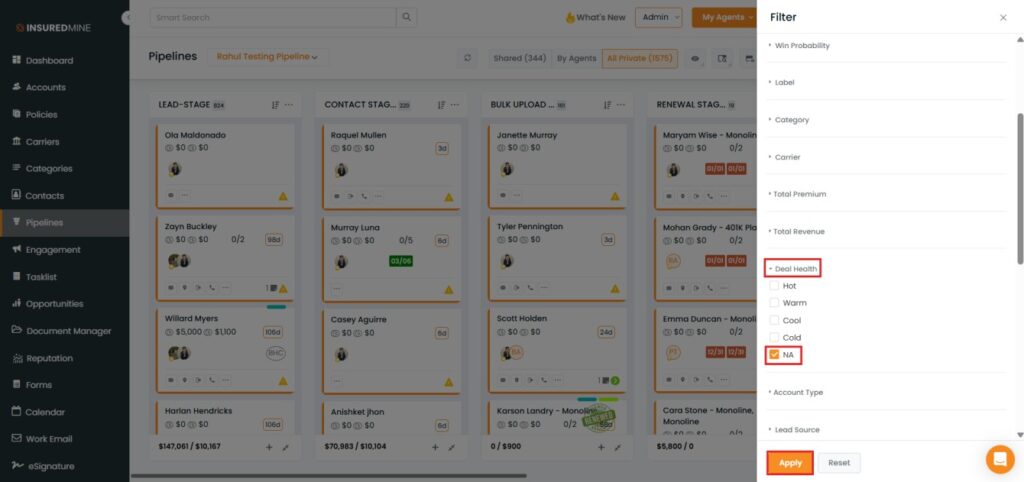1024x482 pixels.
Task: Expand the Win Probability filter section
Action: tap(802, 46)
